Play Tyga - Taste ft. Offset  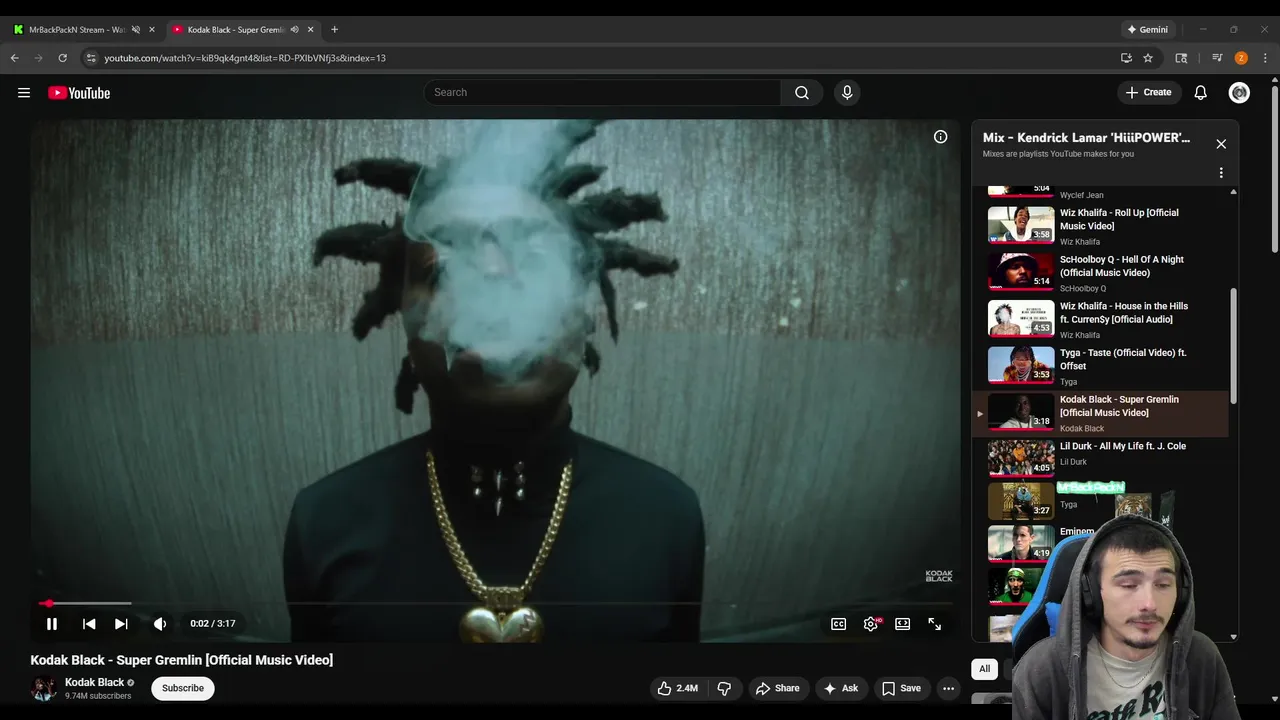click(1100, 366)
